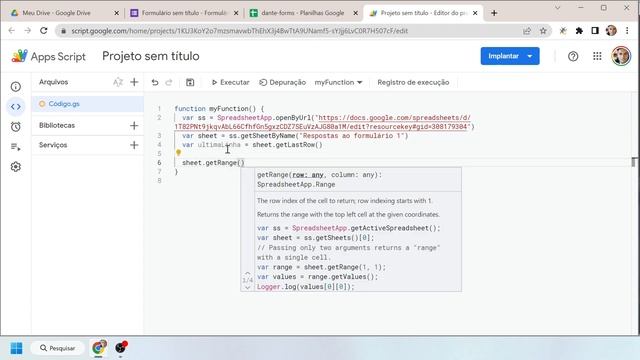Viewport: 640px width, 360px height.
Task: Go back in browser history
Action: coord(11,31)
